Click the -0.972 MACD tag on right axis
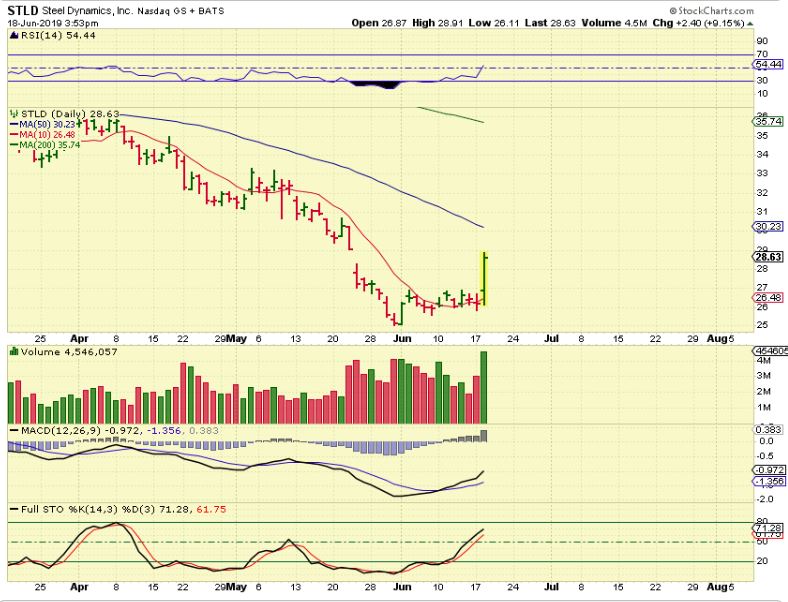 (x=768, y=470)
